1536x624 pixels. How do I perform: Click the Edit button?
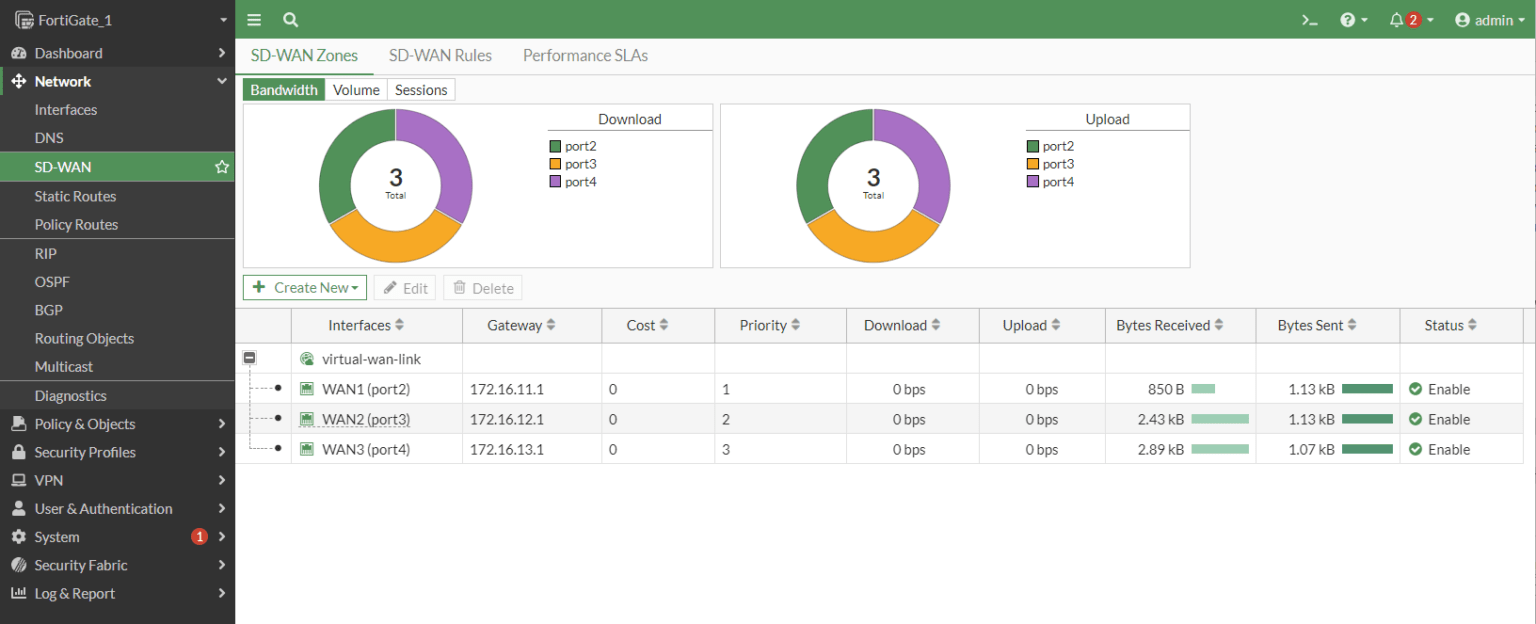pos(404,287)
